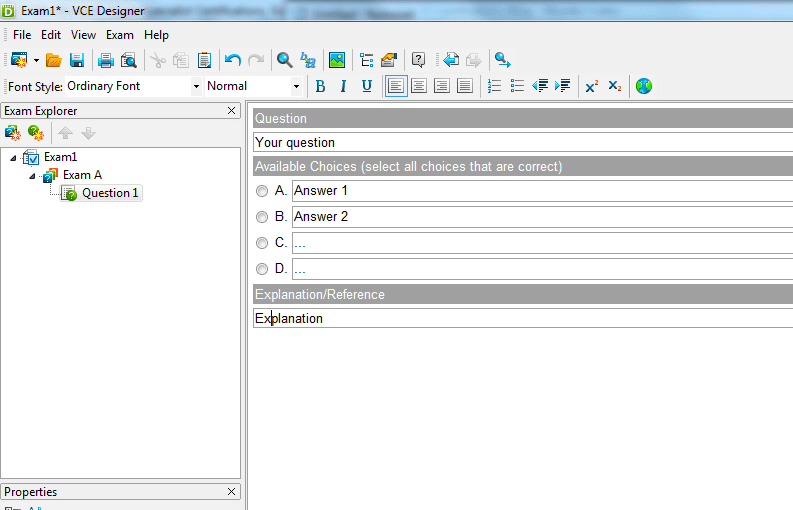Go to next question arrow icon
This screenshot has width=793, height=510.
pyautogui.click(x=473, y=60)
